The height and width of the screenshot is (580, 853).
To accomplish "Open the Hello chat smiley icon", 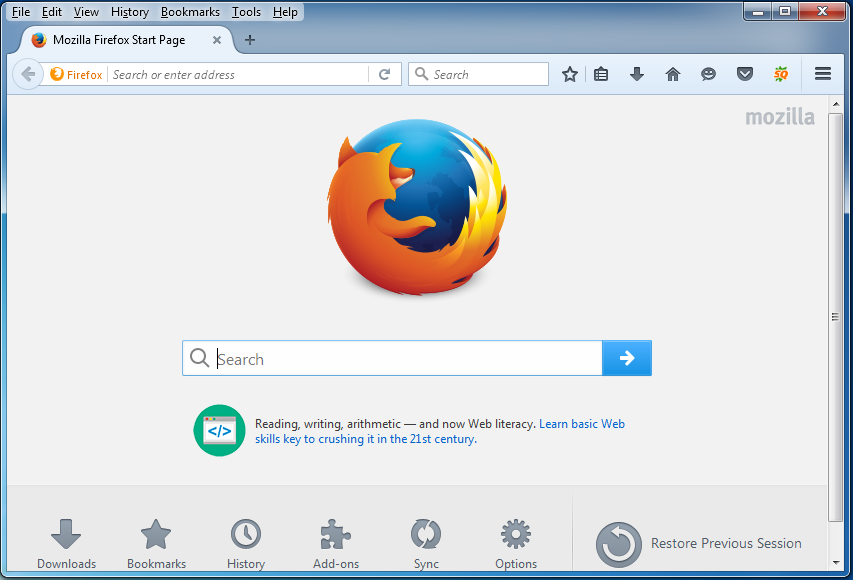I will (x=708, y=74).
